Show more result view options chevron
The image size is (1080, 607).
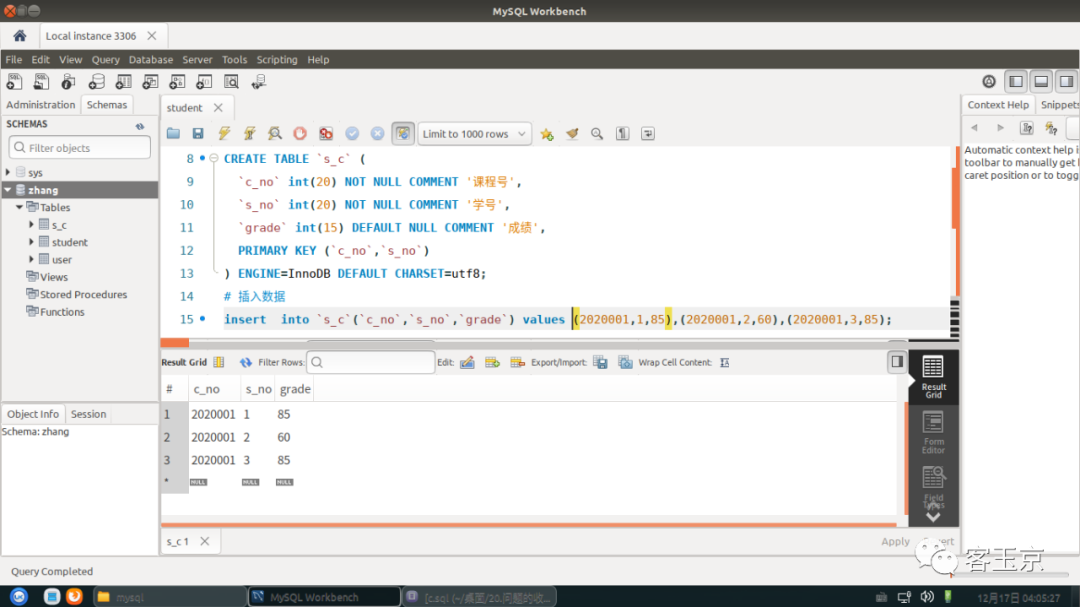(933, 517)
